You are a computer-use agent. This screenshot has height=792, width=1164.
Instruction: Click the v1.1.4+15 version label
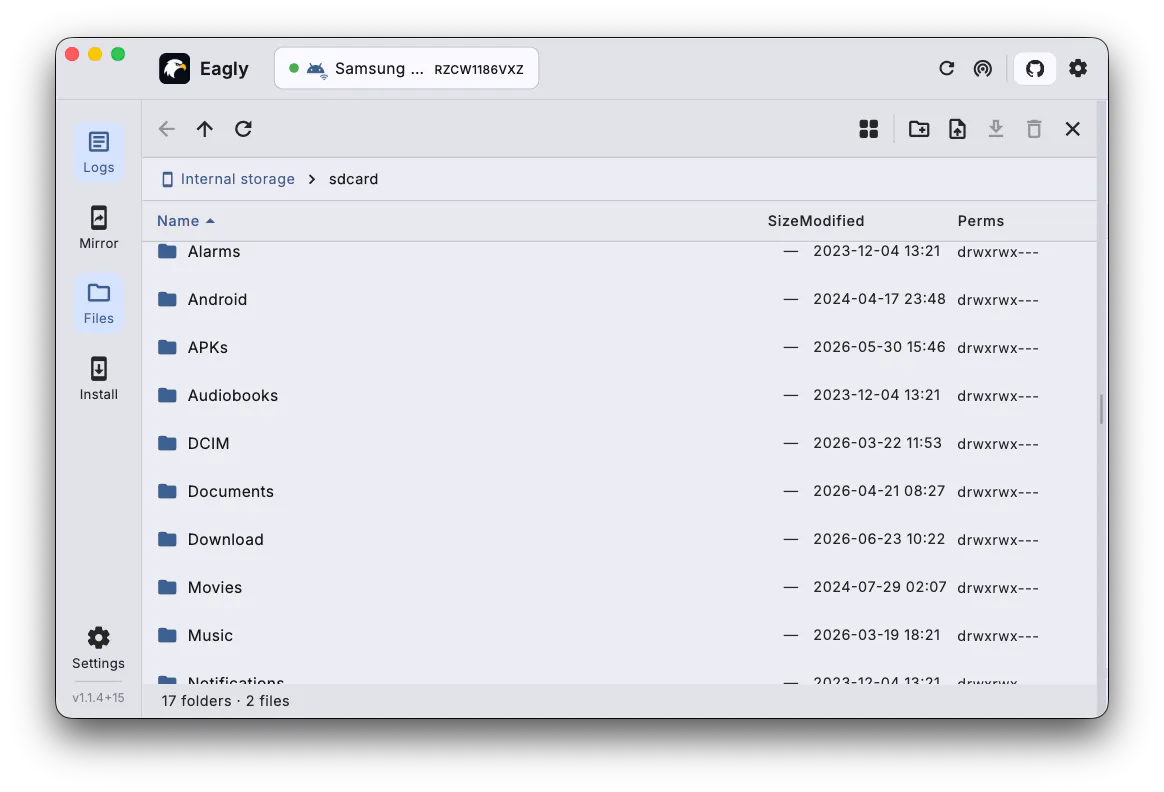(x=98, y=698)
